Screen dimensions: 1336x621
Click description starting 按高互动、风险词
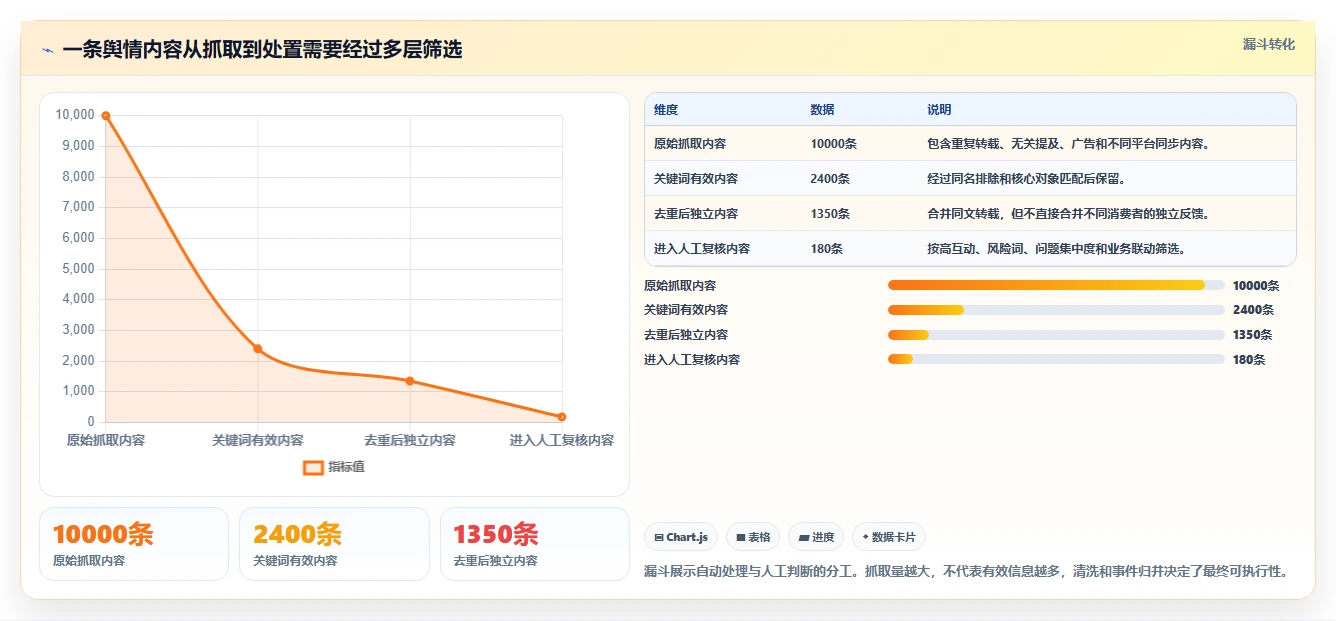click(1057, 249)
